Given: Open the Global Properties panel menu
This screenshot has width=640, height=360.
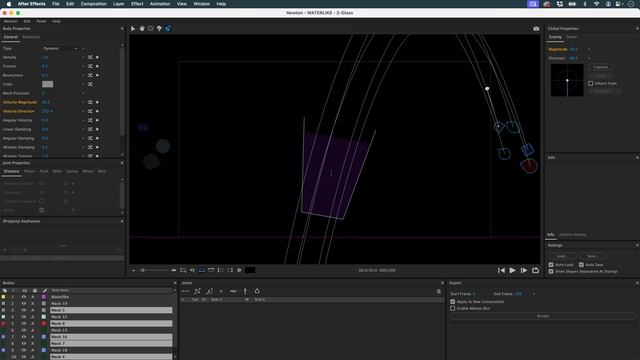Looking at the screenshot, I should coord(637,29).
